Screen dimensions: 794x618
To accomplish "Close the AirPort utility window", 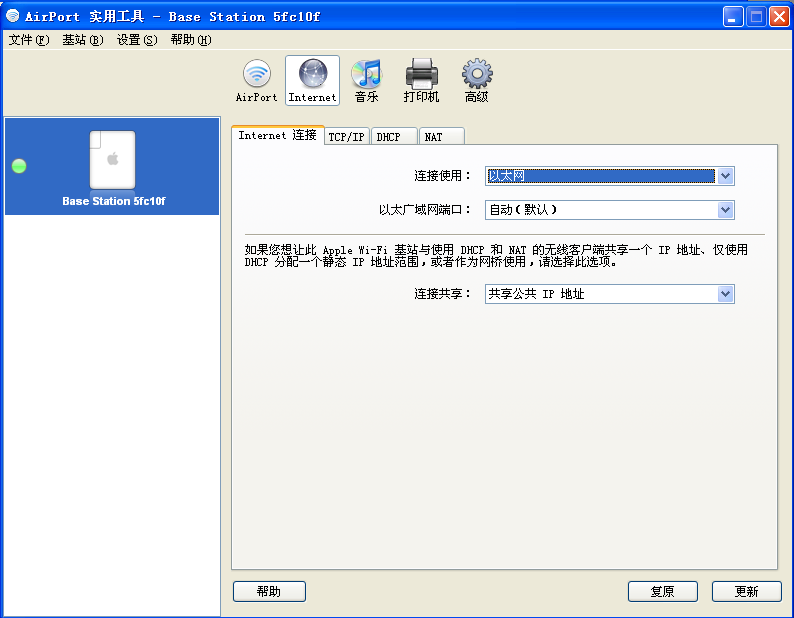I will (779, 17).
